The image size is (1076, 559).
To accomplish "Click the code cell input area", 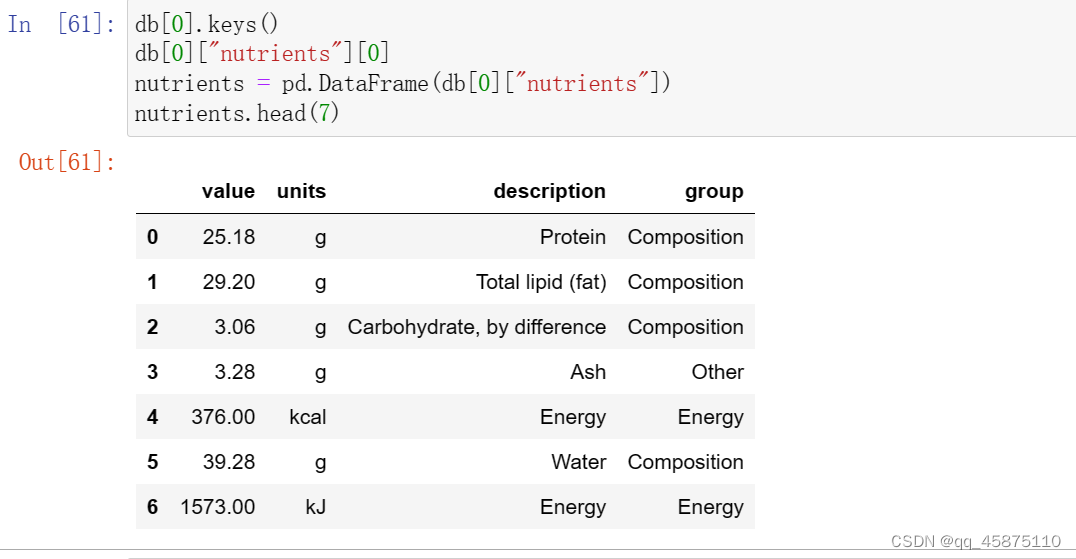I will 600,68.
